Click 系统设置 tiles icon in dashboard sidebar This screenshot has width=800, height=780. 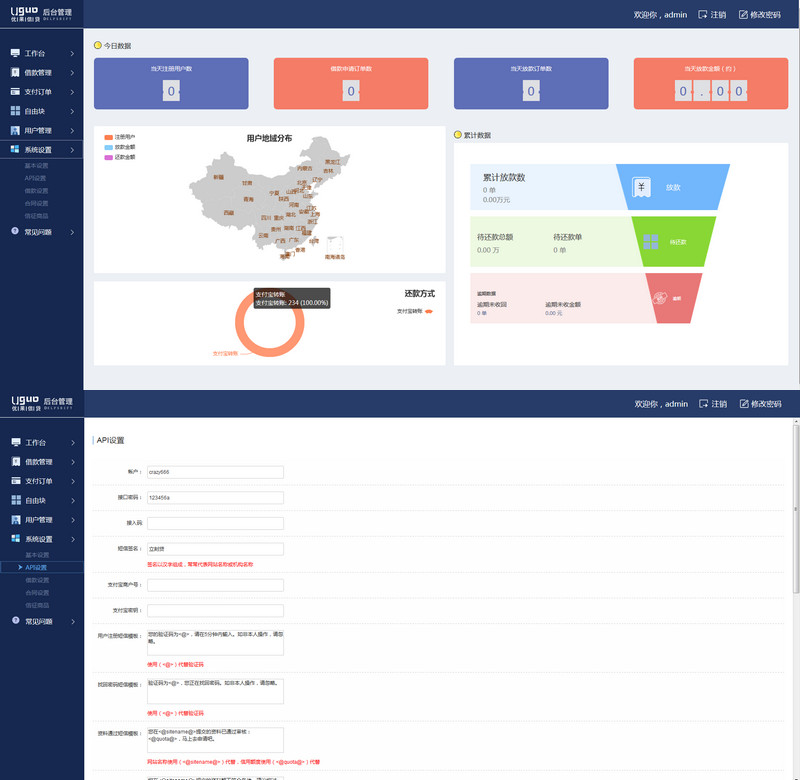(x=15, y=149)
